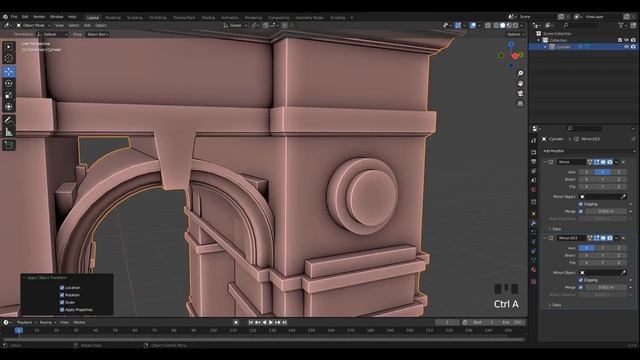Play the animation forward
640x360 pixels.
click(271, 322)
